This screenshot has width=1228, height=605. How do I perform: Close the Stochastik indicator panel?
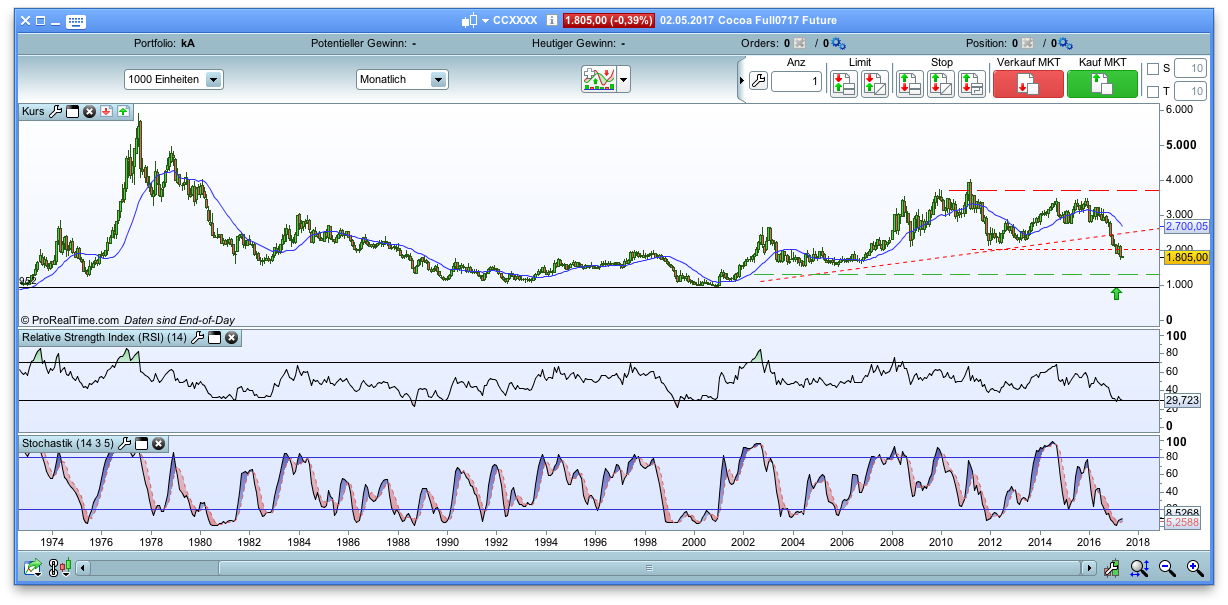(158, 444)
